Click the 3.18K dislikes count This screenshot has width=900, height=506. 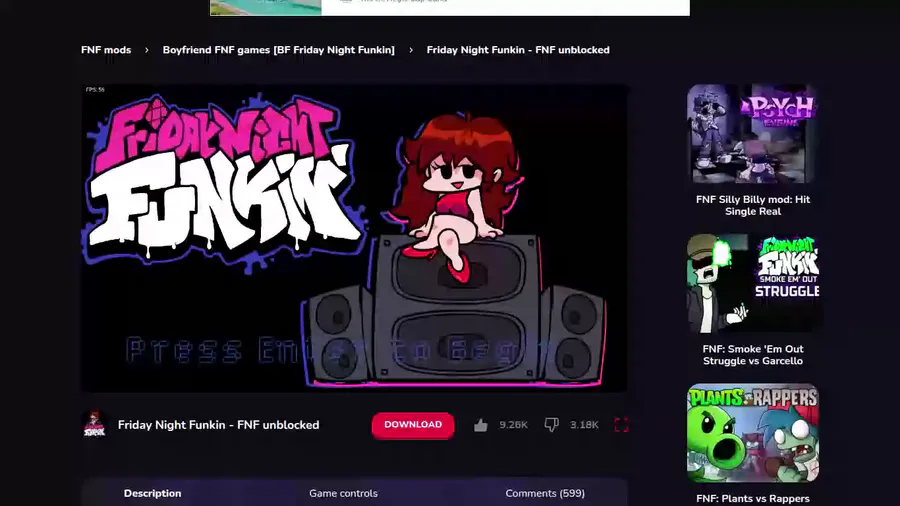(584, 425)
